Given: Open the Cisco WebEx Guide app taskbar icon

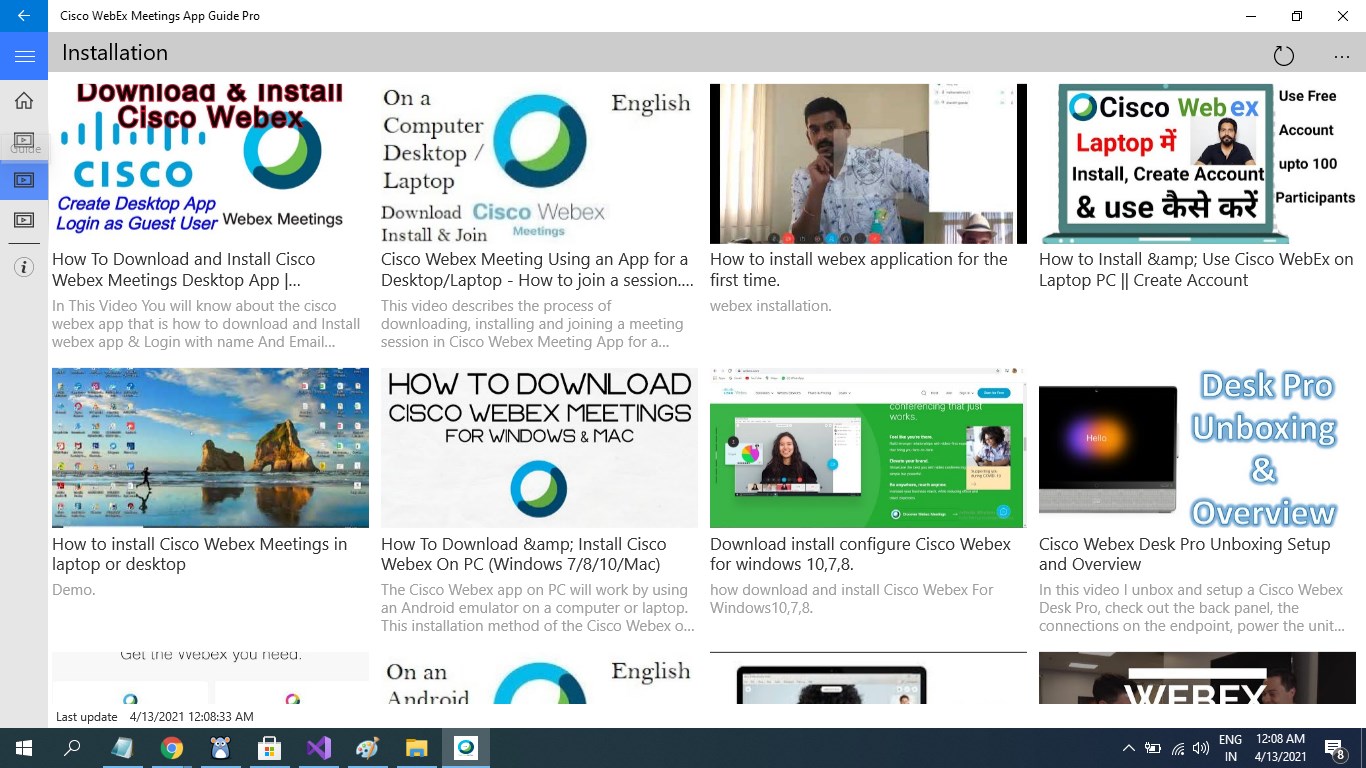Looking at the screenshot, I should tap(466, 747).
